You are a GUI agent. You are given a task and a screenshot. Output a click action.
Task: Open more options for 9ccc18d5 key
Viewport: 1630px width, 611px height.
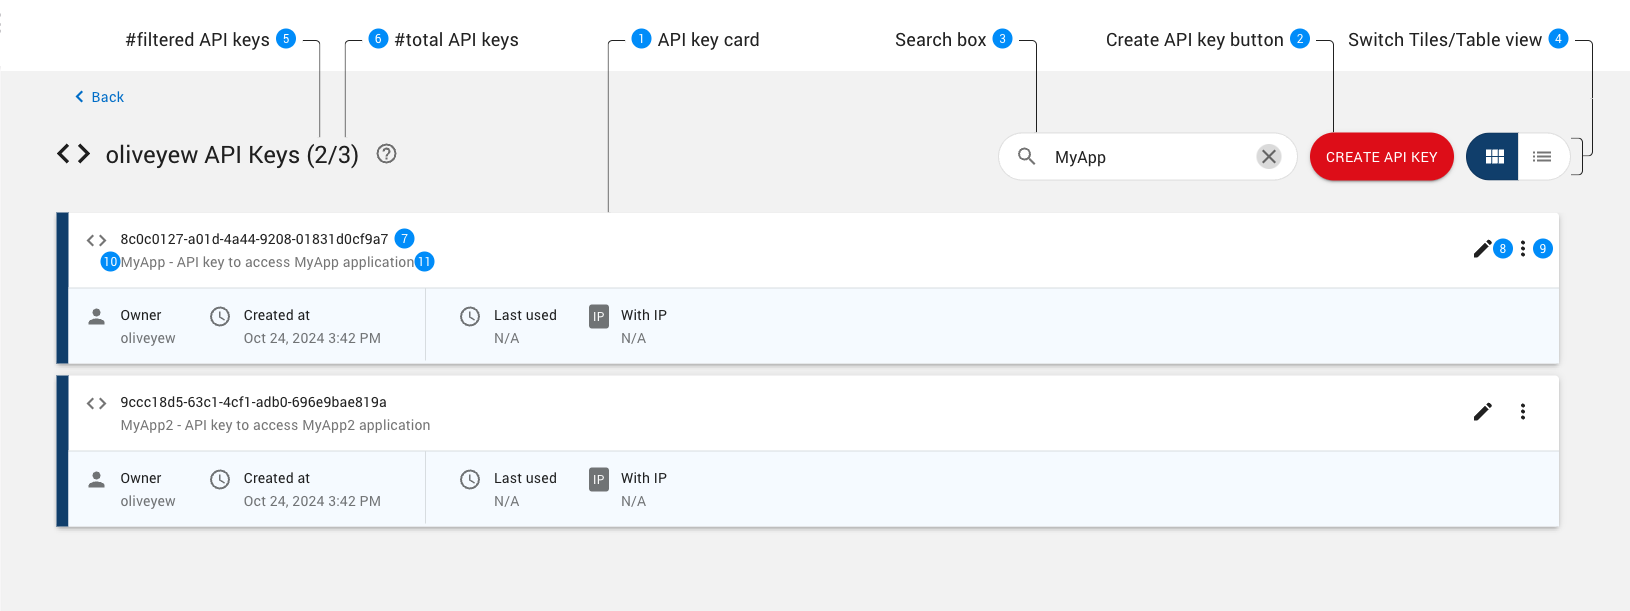click(1523, 412)
